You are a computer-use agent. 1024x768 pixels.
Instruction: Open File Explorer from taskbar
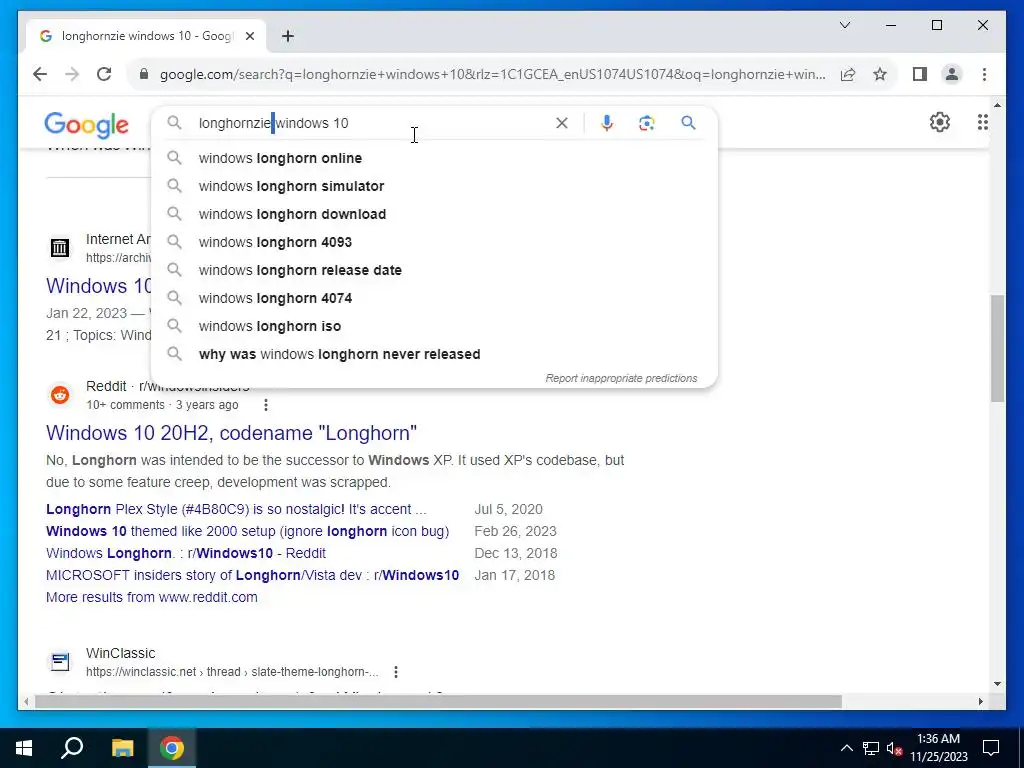coord(122,748)
